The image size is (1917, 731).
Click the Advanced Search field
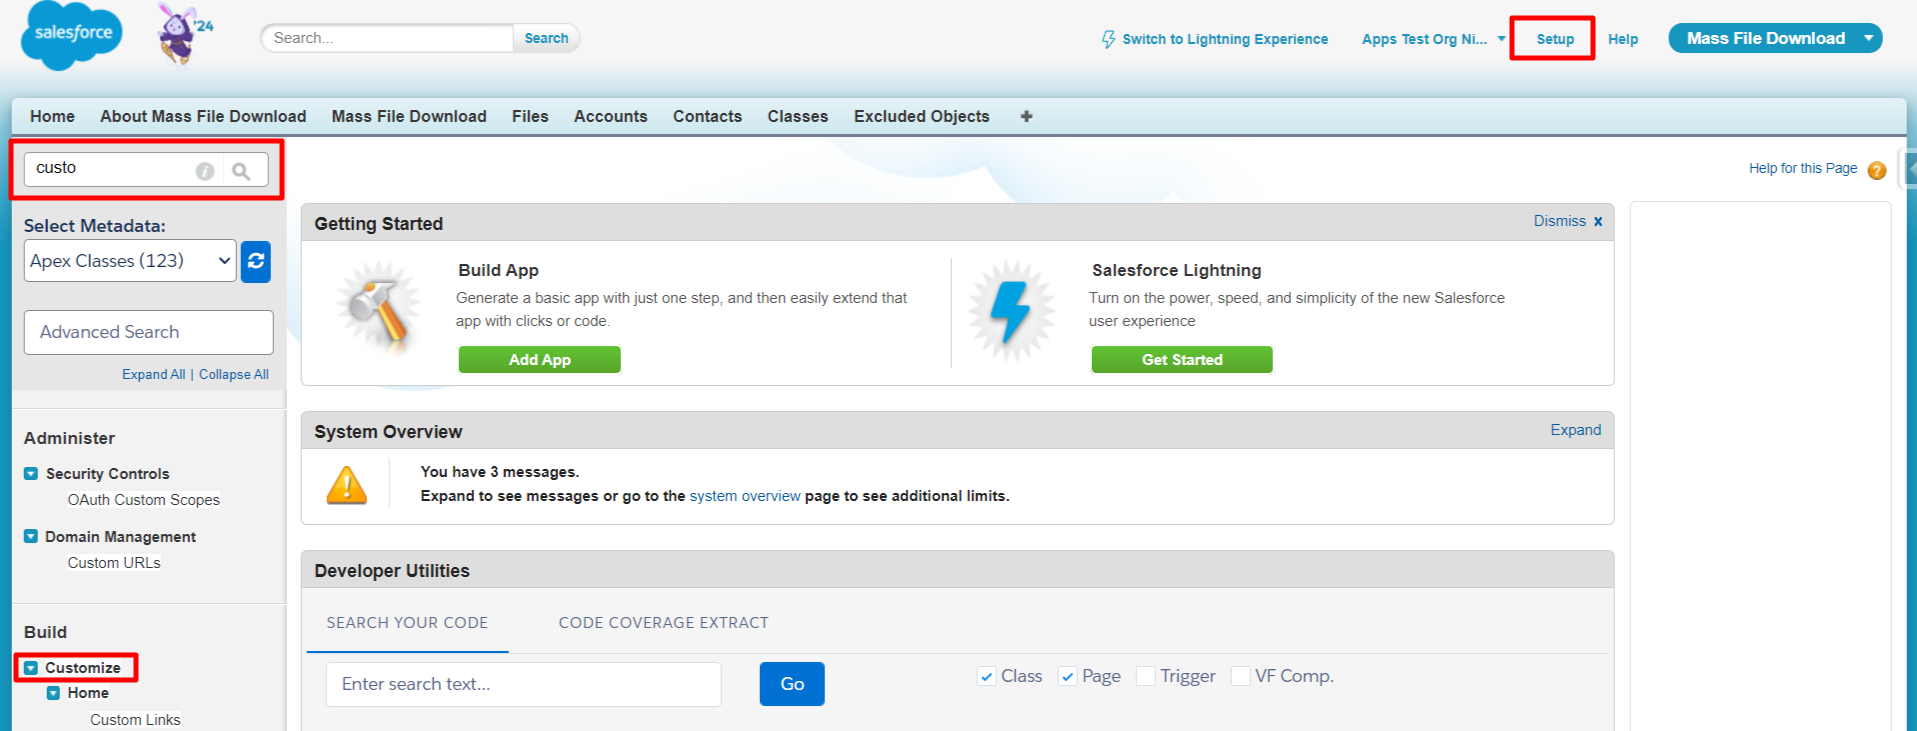[x=149, y=332]
